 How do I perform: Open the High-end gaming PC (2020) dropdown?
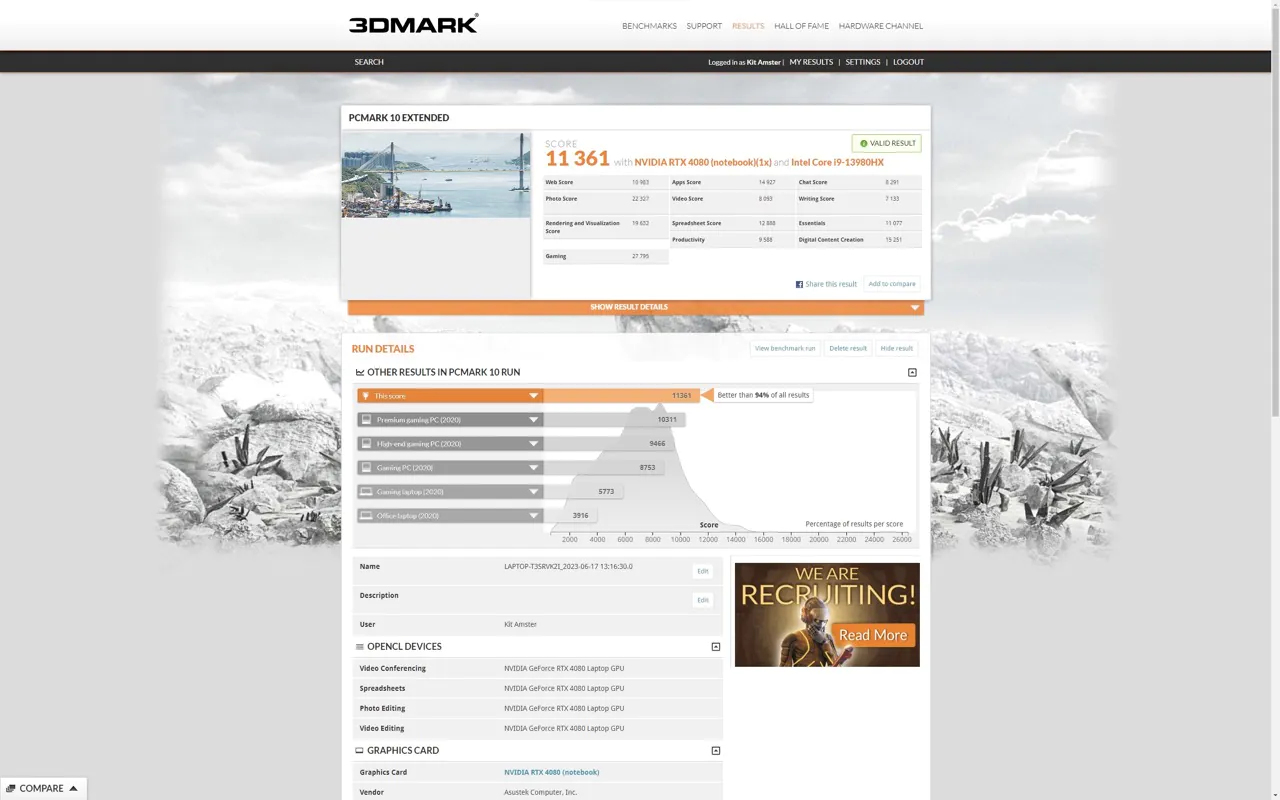tap(533, 444)
